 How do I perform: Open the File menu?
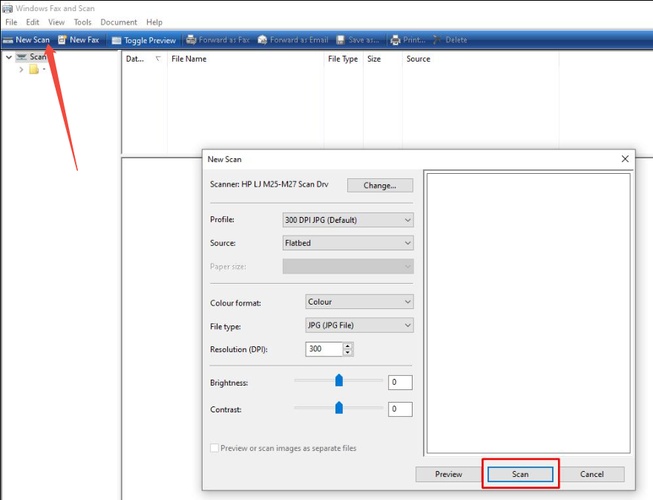pos(11,22)
